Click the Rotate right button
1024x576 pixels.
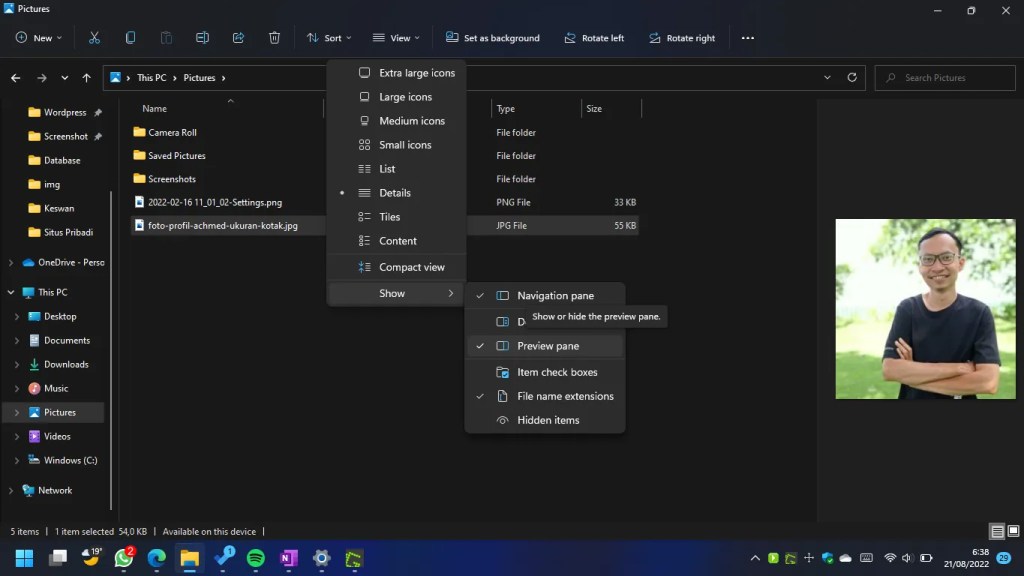(x=682, y=37)
